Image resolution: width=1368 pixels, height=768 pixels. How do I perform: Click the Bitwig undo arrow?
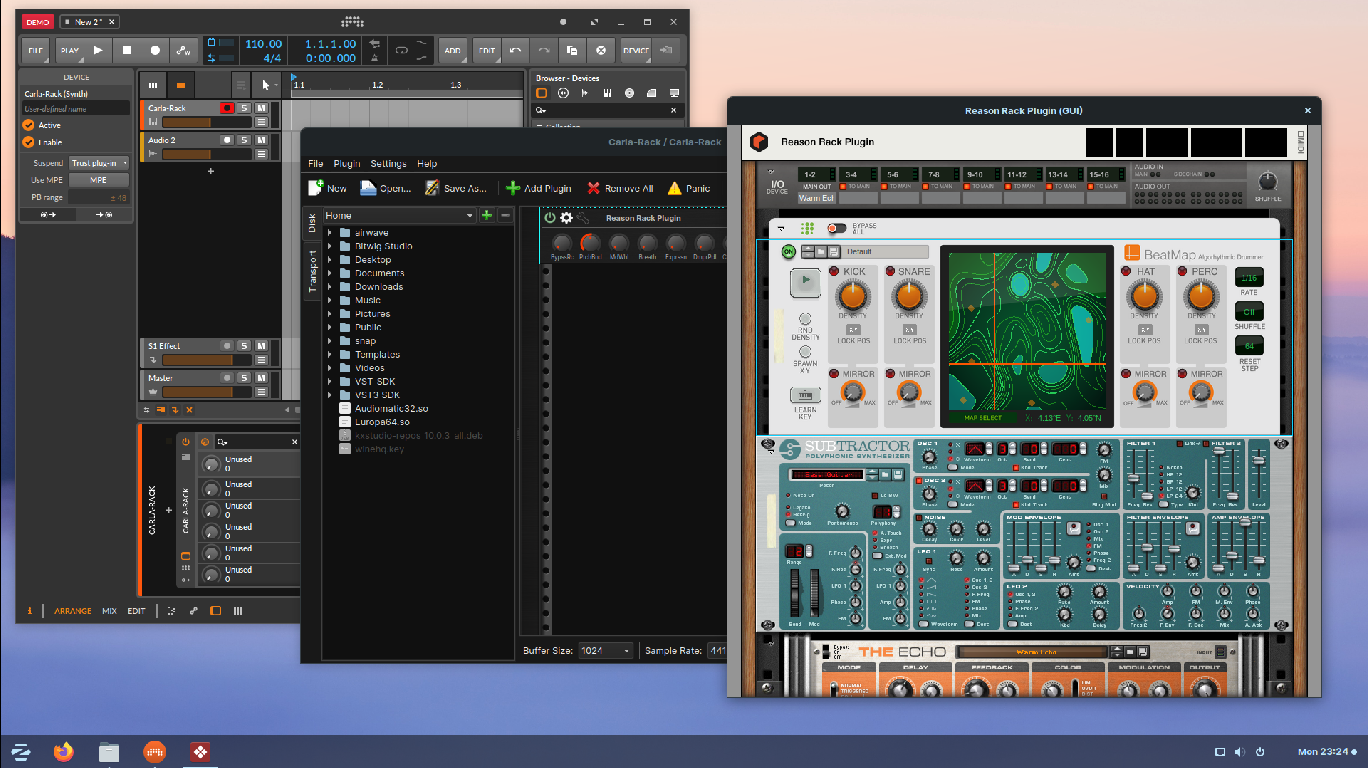[x=515, y=50]
